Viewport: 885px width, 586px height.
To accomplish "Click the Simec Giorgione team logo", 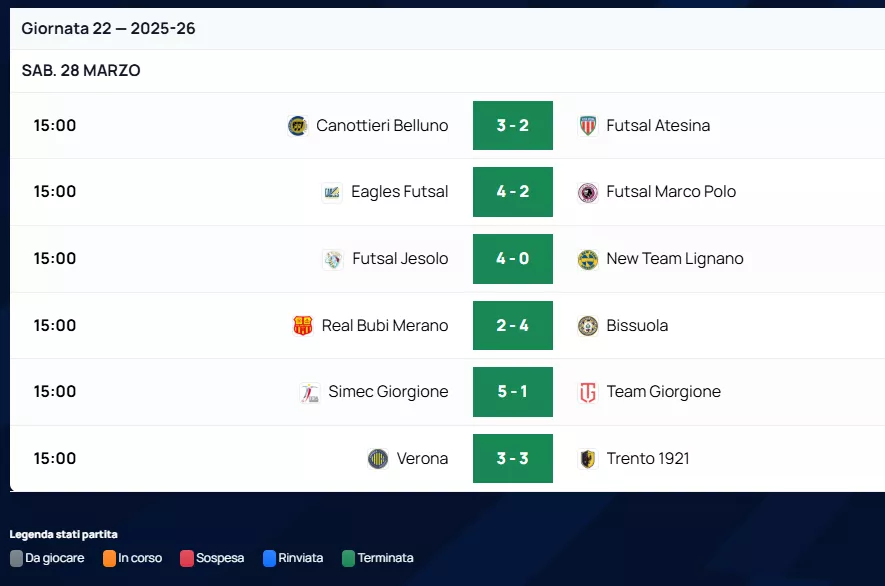I will pyautogui.click(x=309, y=392).
